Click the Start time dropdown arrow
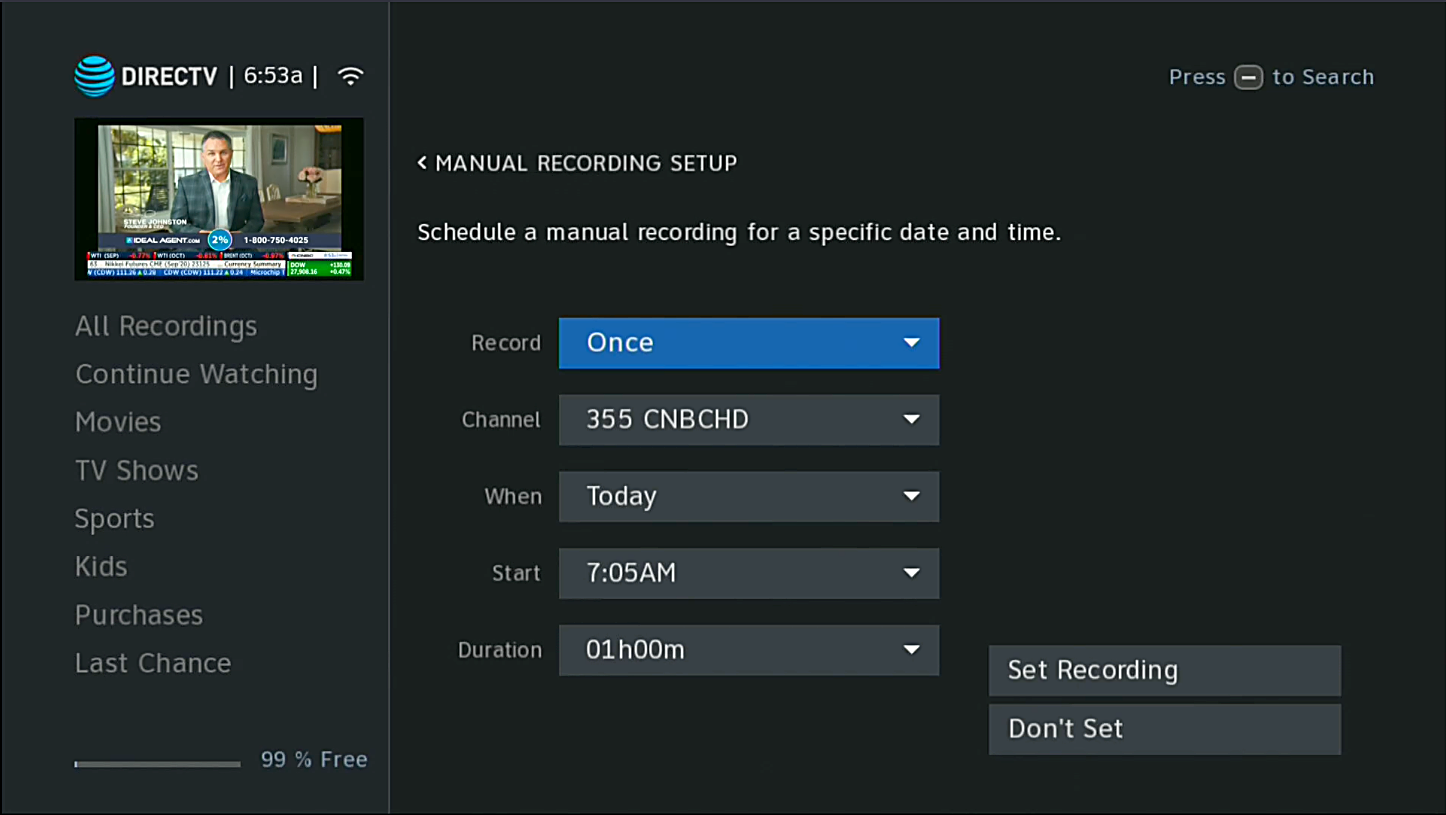1446x815 pixels. (911, 573)
